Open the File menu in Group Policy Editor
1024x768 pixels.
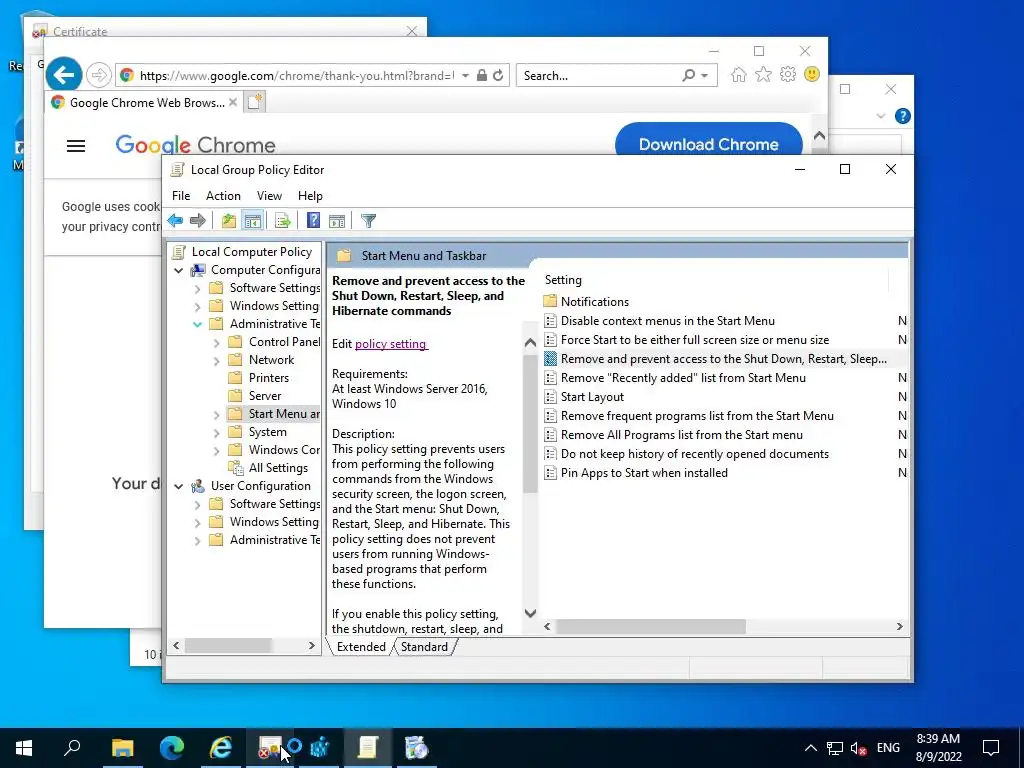[181, 196]
